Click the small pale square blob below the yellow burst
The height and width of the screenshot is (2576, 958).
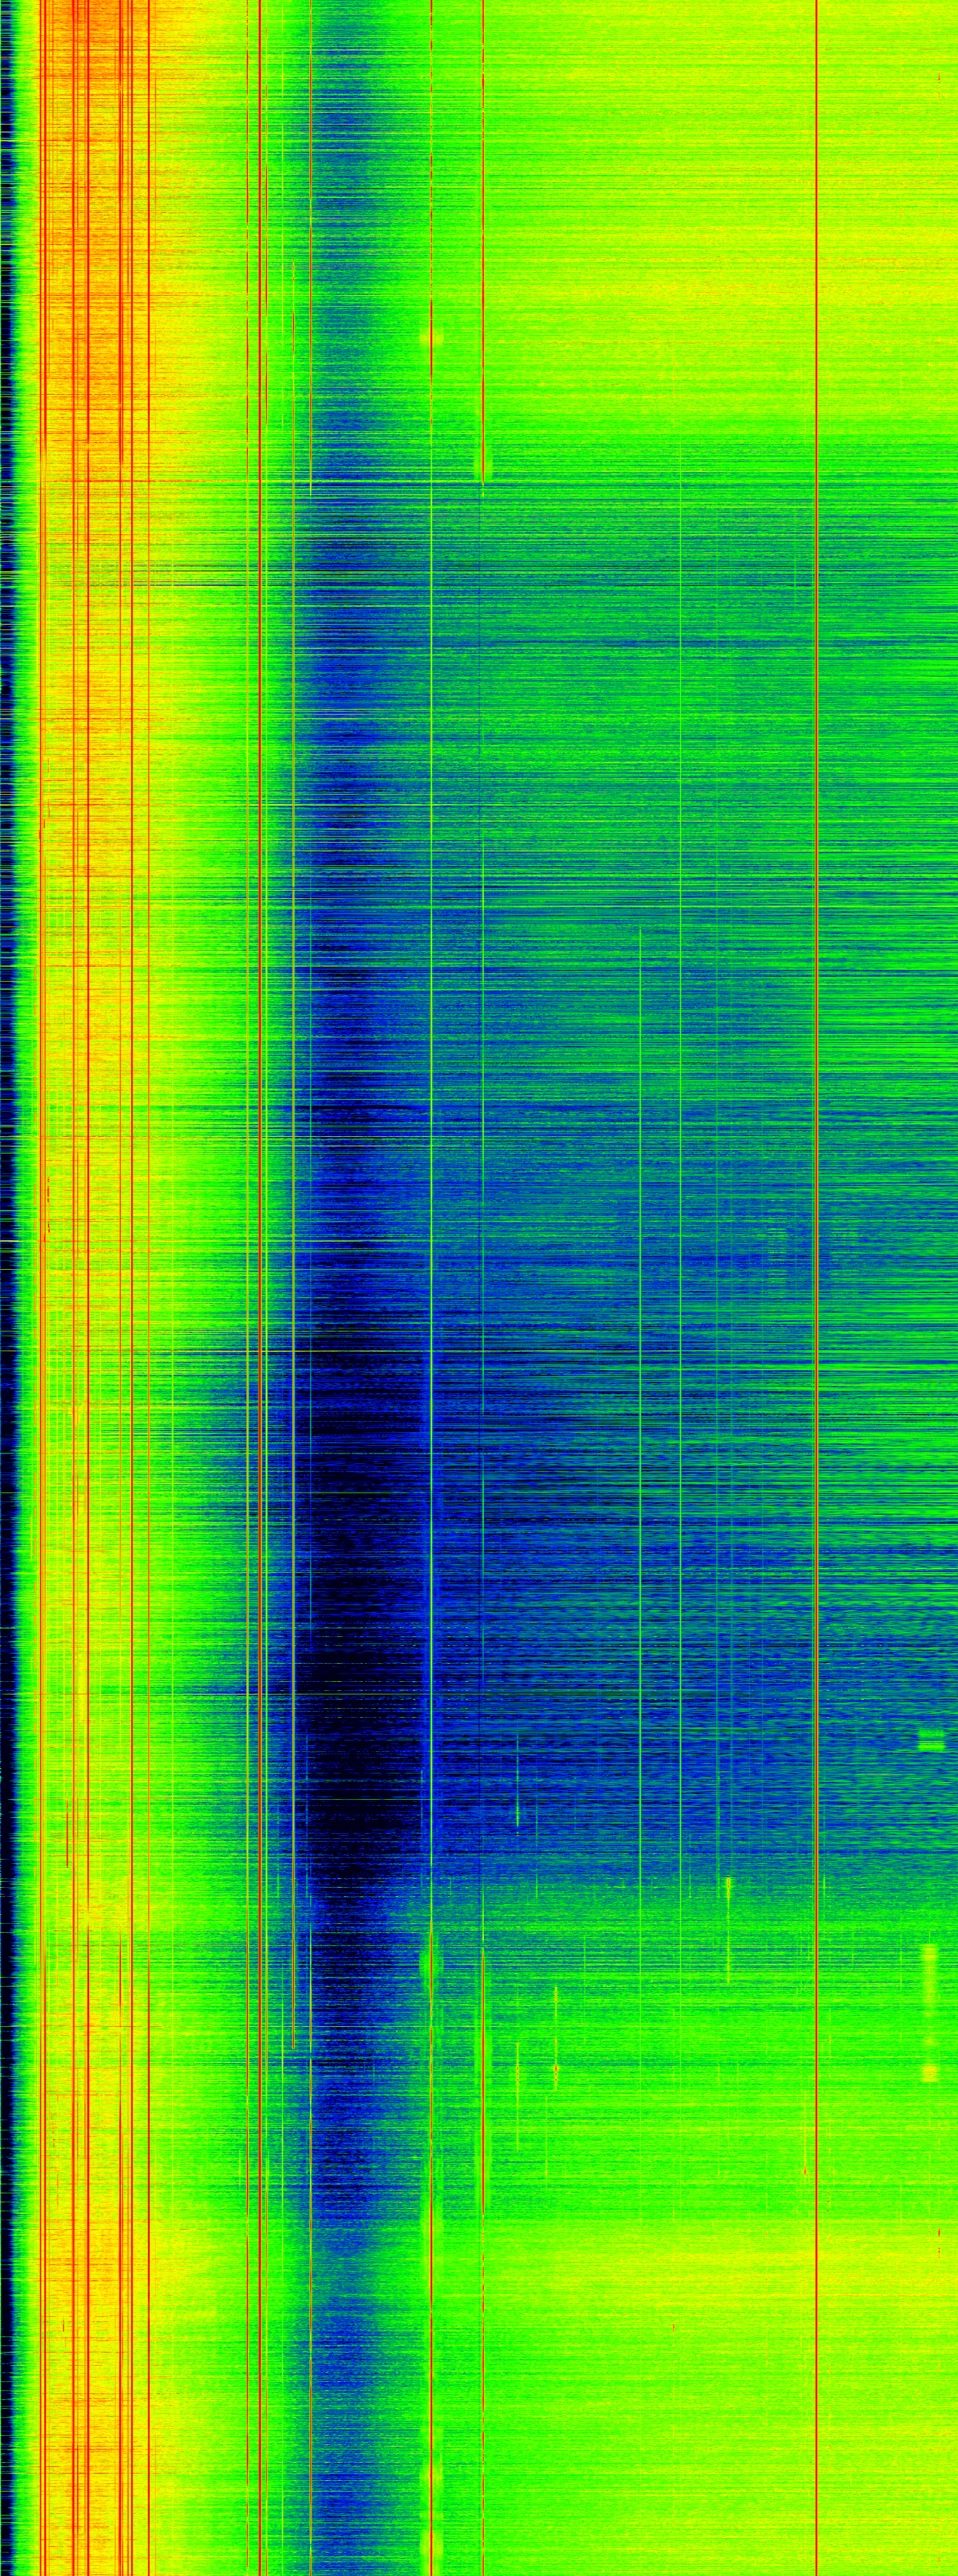point(929,2074)
